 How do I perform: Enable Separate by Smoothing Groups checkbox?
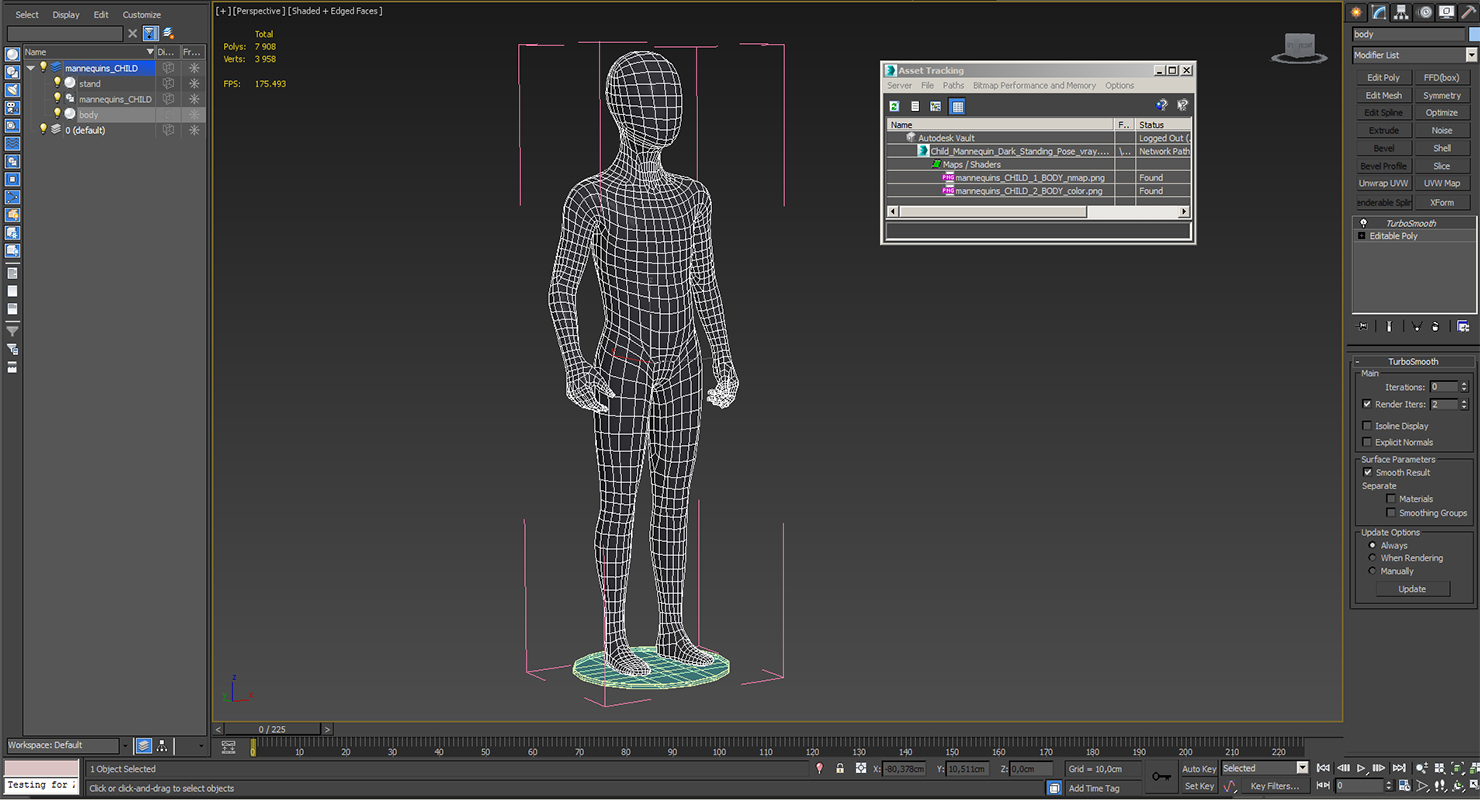(1390, 512)
